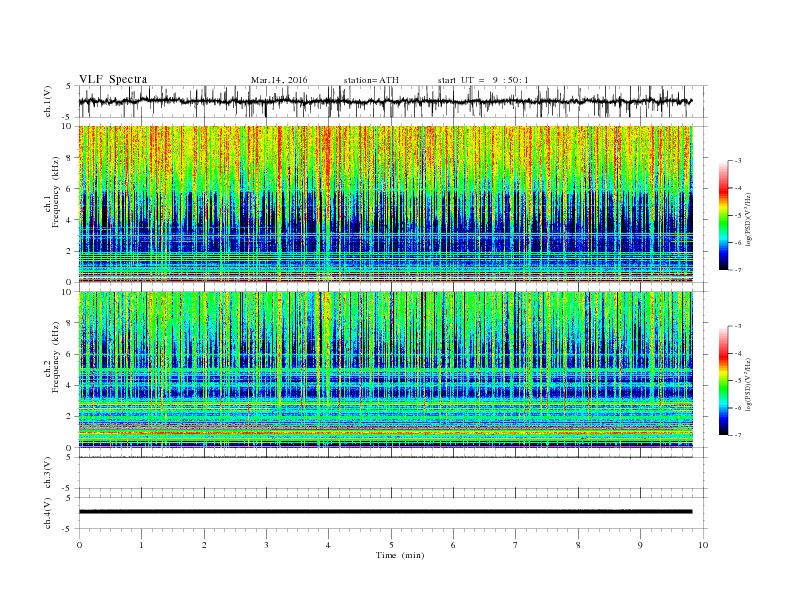Click time axis tick label "7"
The width and height of the screenshot is (792, 612).
tap(516, 545)
